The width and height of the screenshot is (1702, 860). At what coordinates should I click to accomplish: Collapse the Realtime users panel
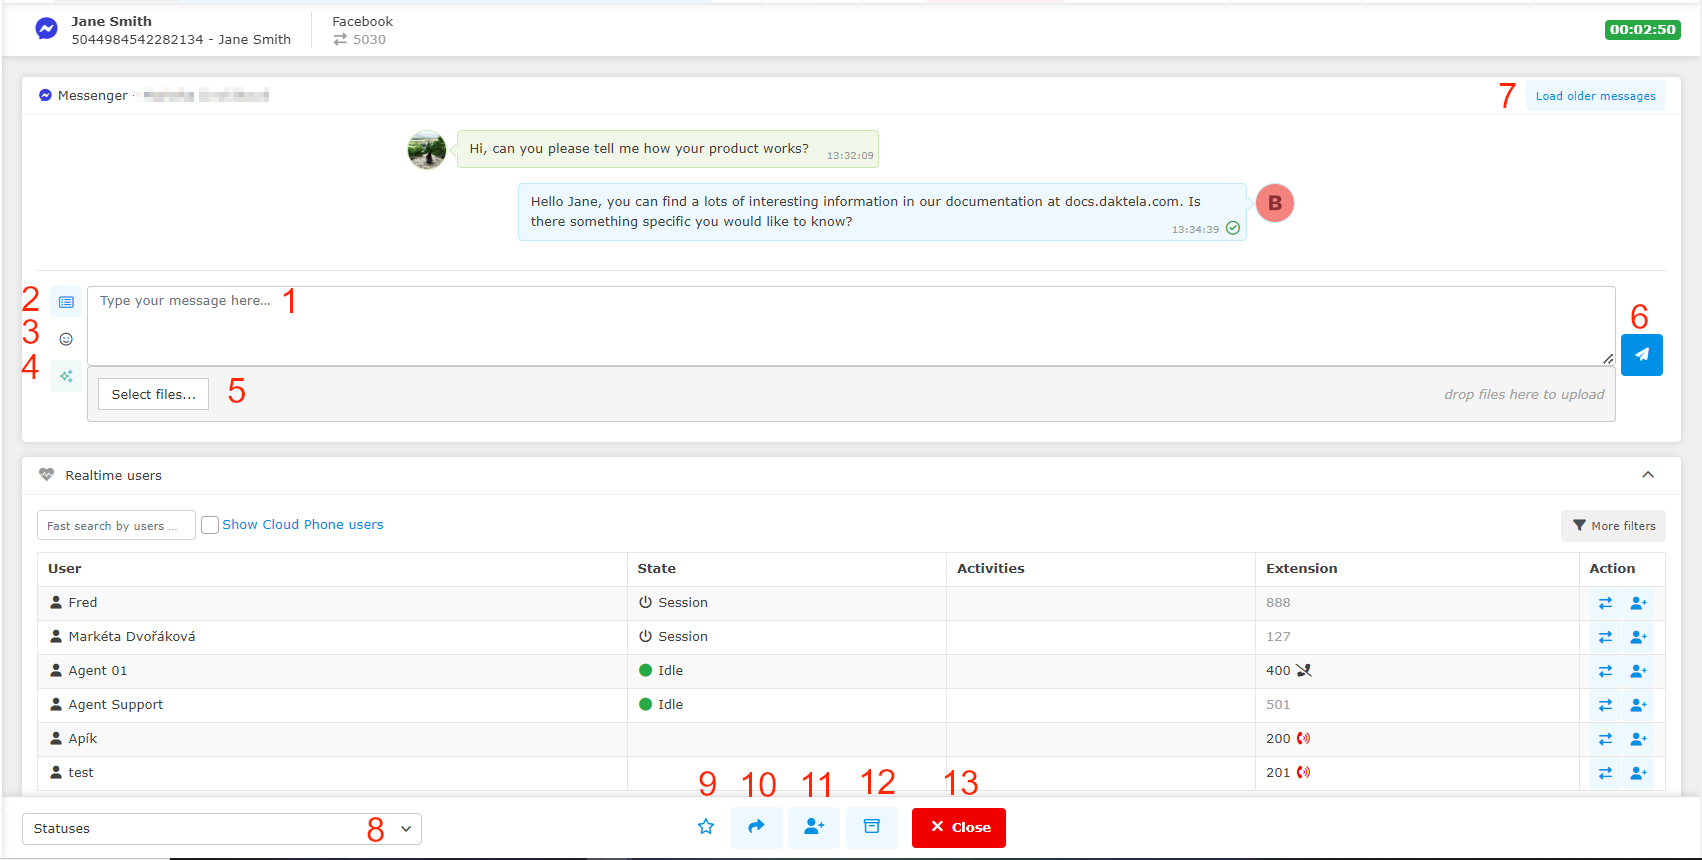pos(1647,475)
